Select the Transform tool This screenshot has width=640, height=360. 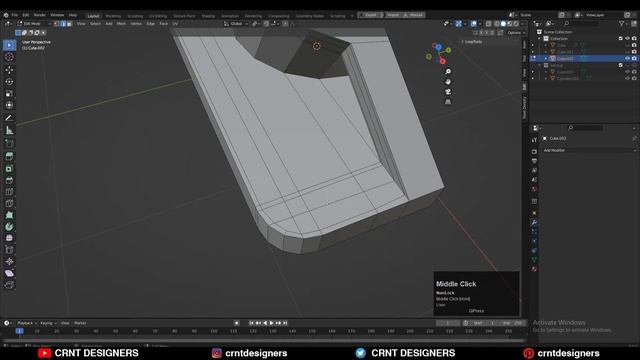click(9, 105)
